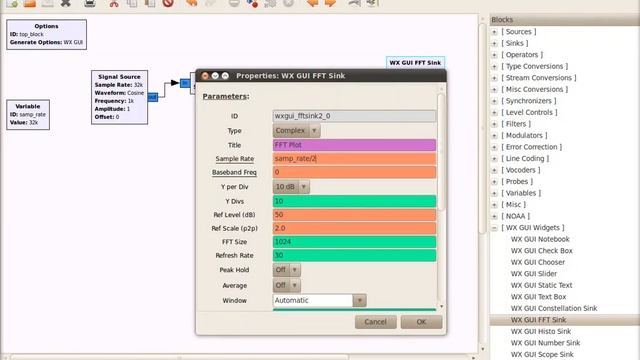This screenshot has width=640, height=360.
Task: Click the Print icon in toolbar
Action: 89,3
